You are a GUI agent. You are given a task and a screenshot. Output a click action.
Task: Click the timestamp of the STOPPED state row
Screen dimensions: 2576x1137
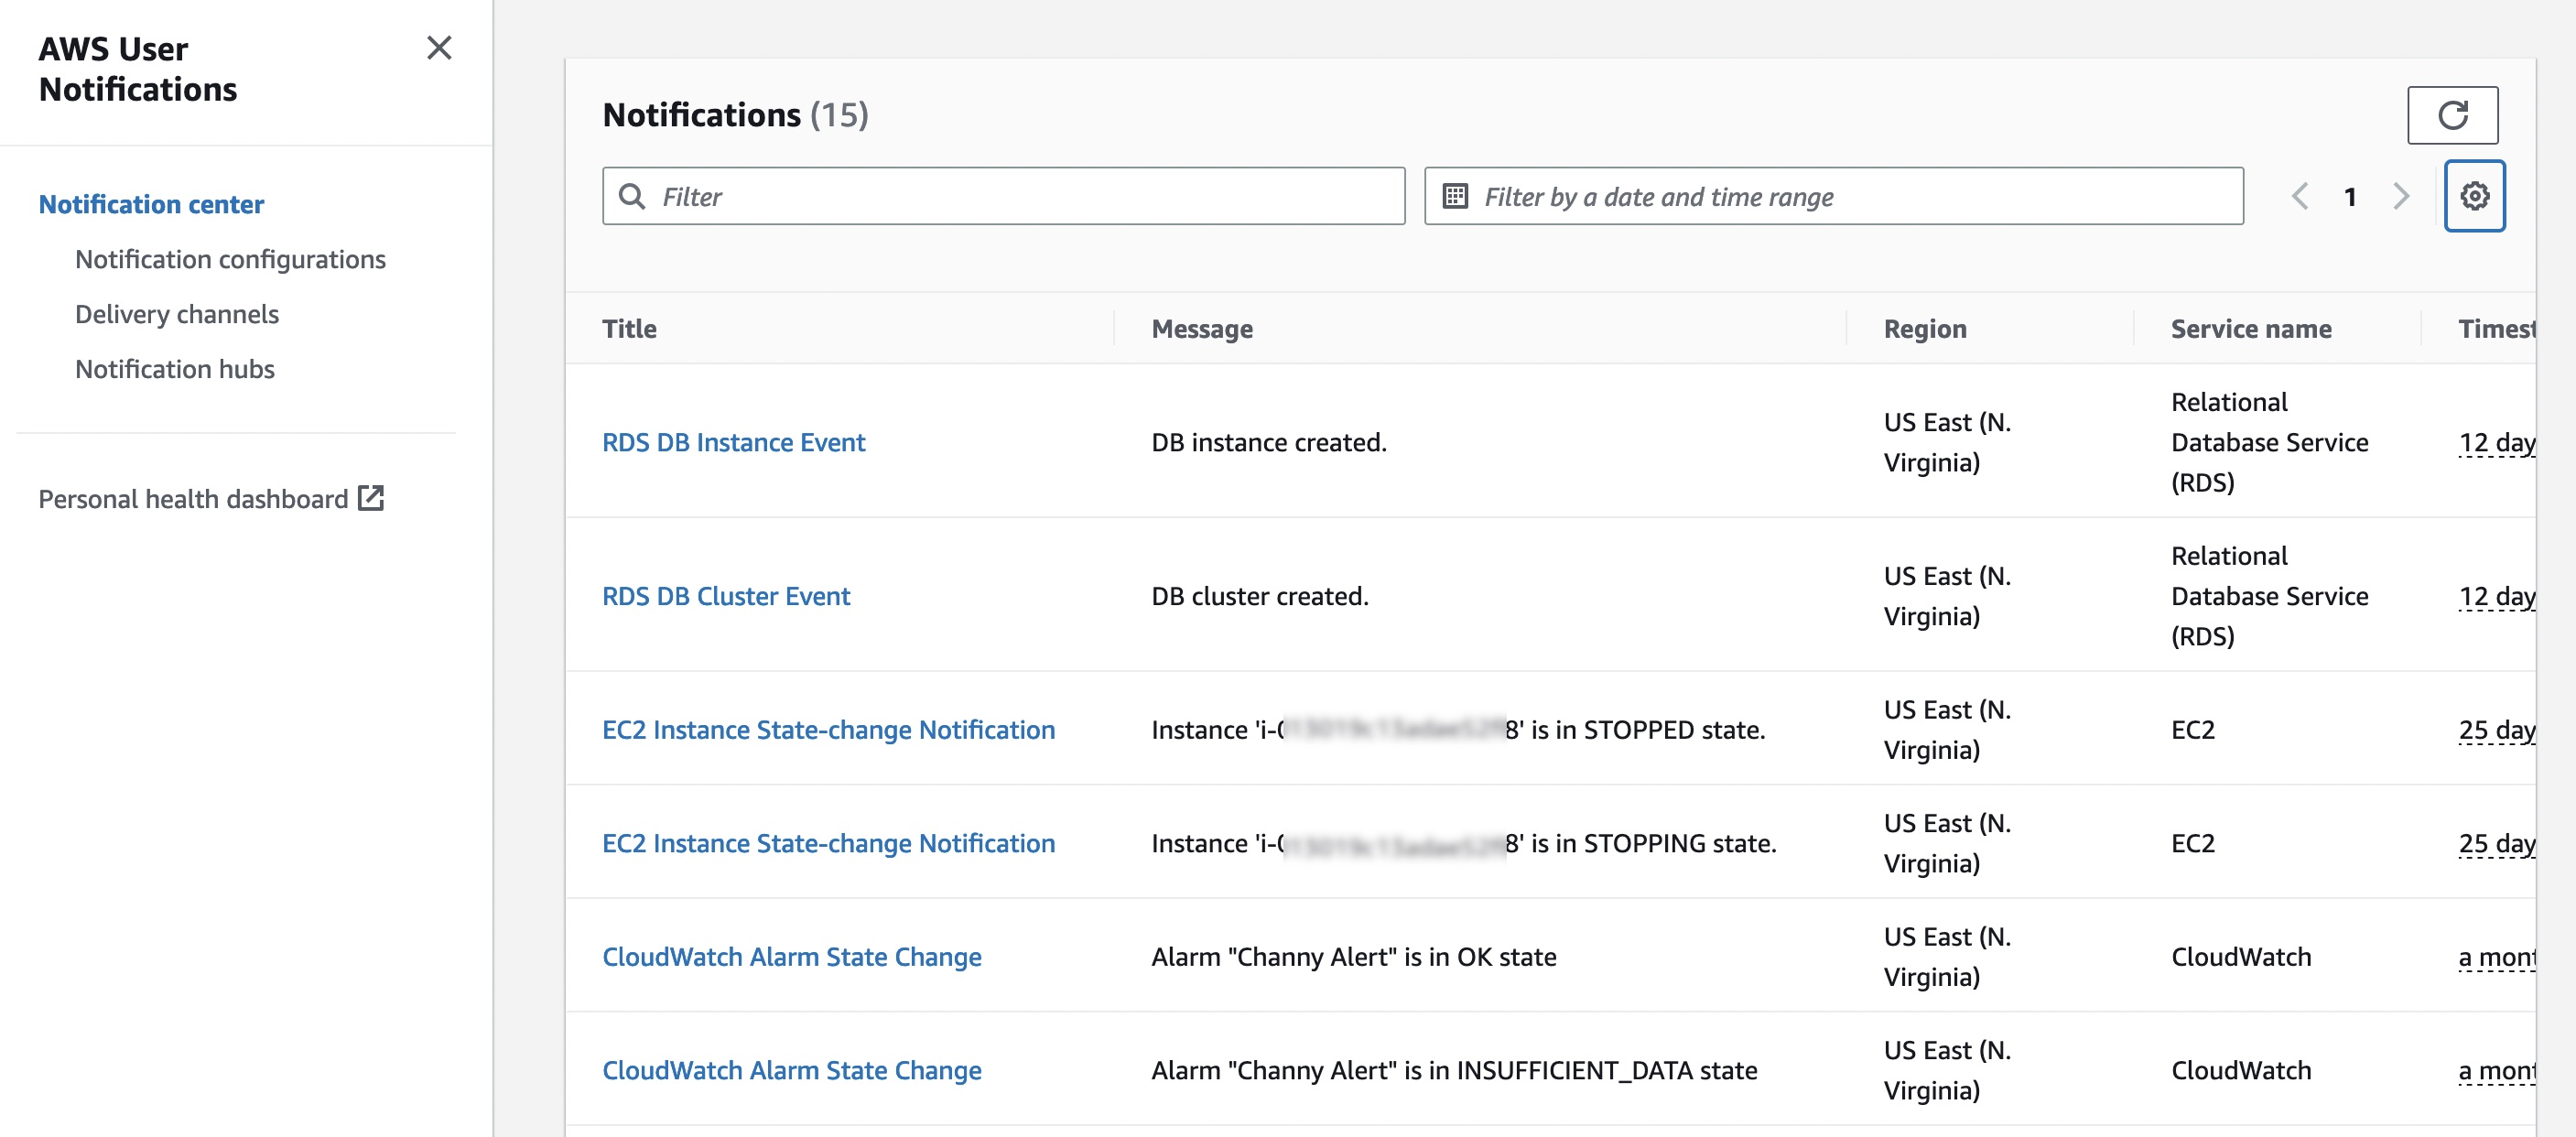tap(2496, 731)
